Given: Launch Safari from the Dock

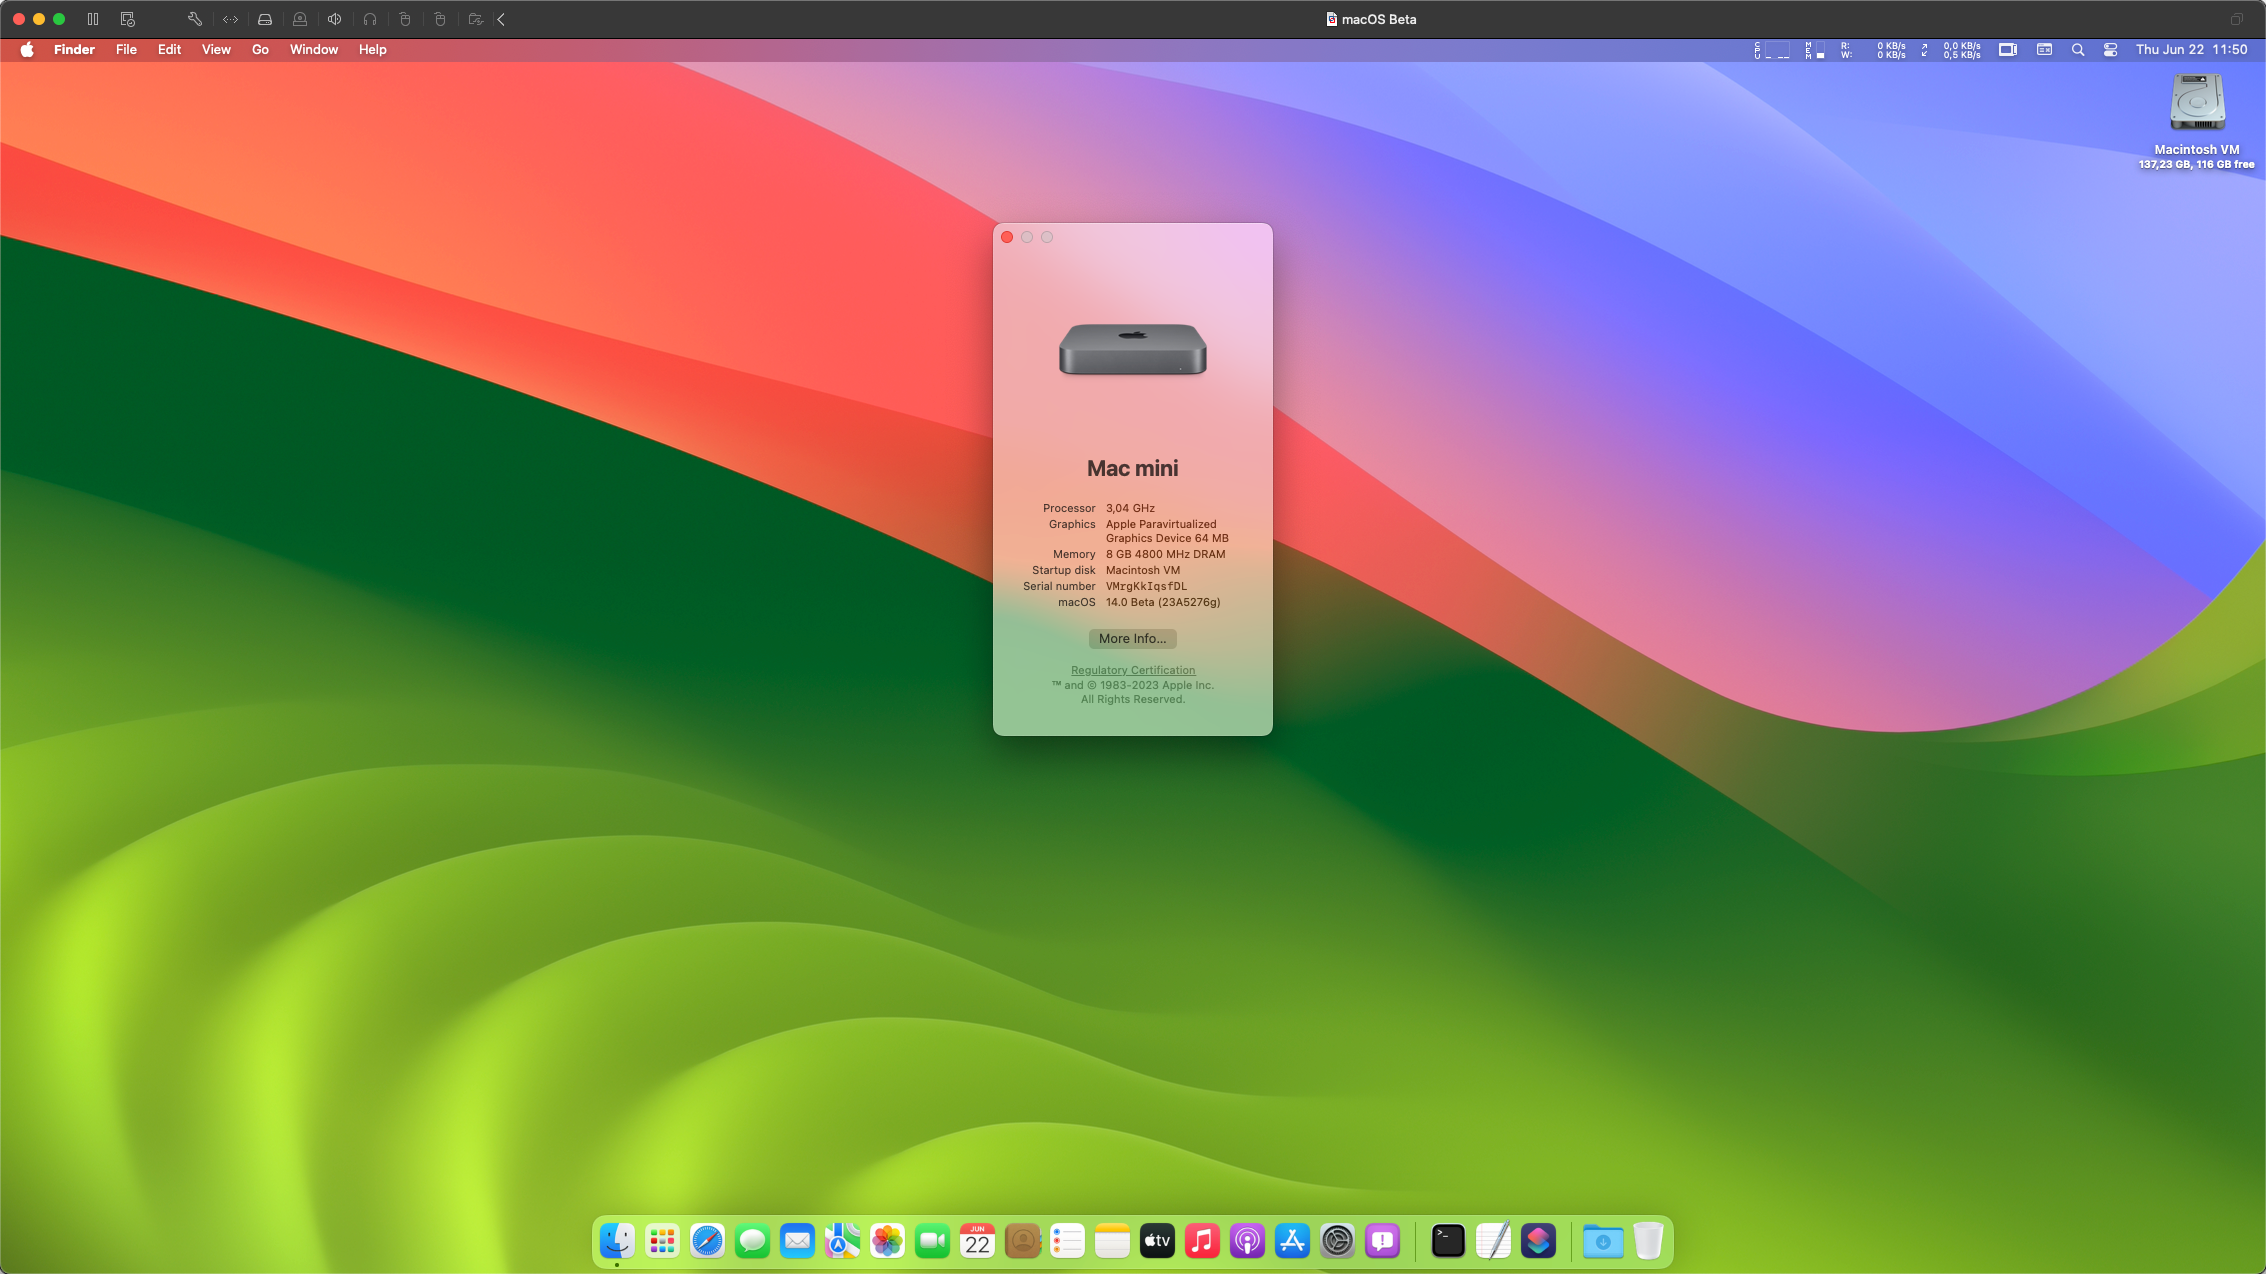Looking at the screenshot, I should click(x=707, y=1242).
